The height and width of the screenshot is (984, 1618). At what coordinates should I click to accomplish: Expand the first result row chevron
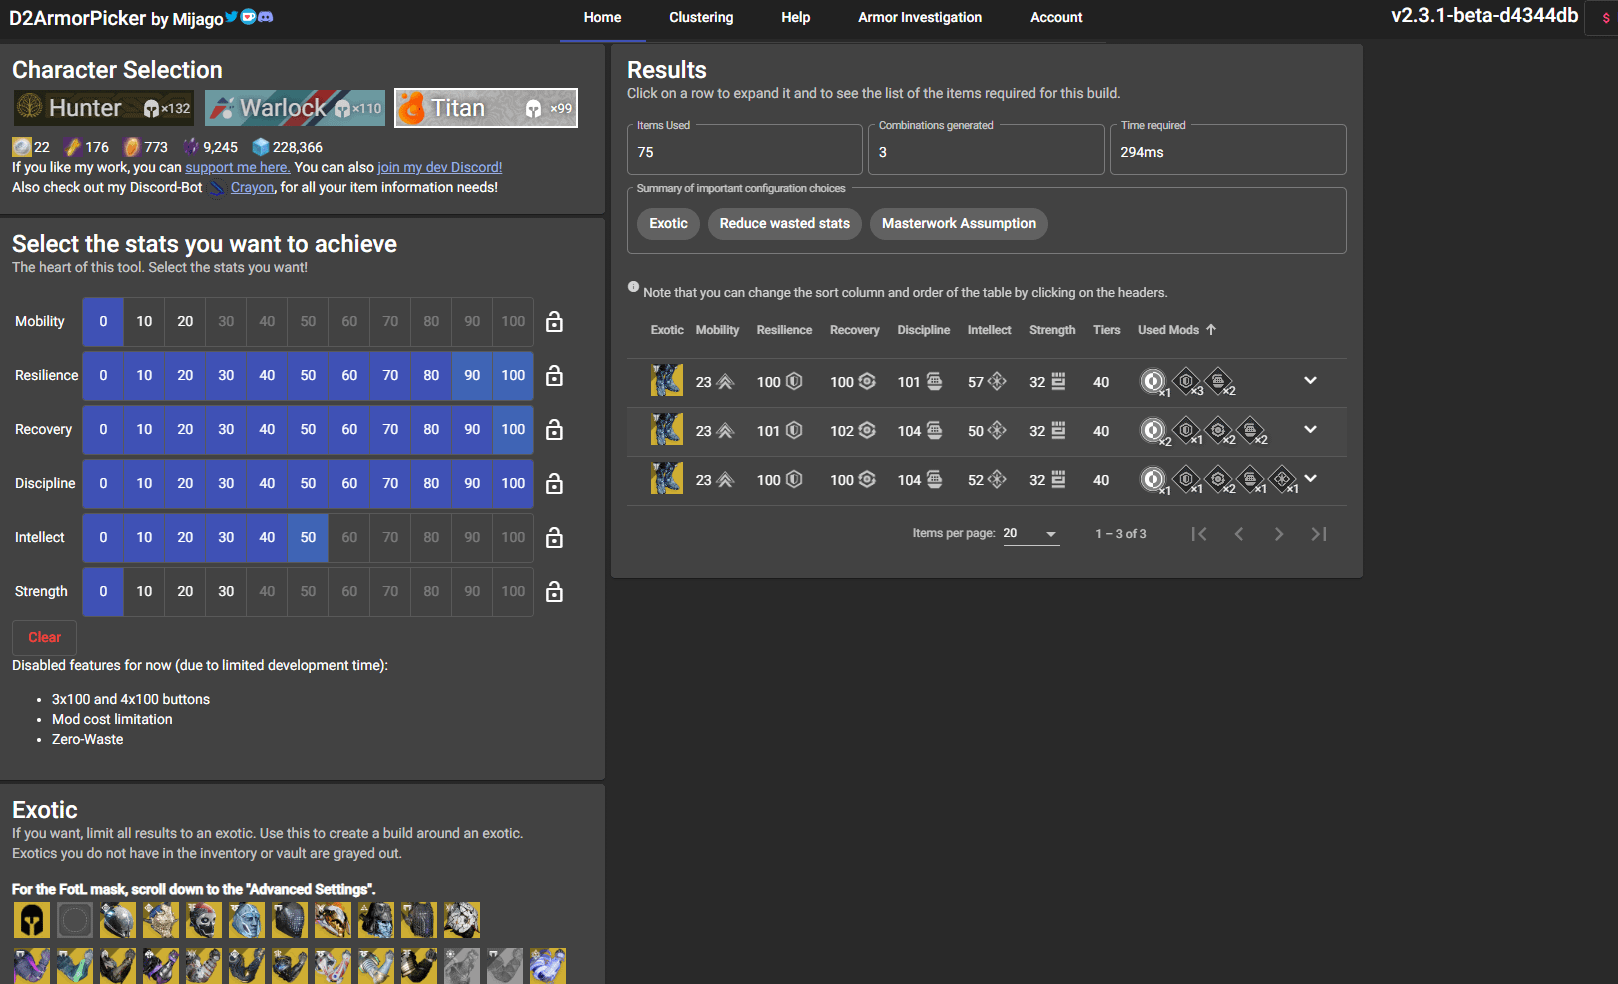coord(1310,381)
